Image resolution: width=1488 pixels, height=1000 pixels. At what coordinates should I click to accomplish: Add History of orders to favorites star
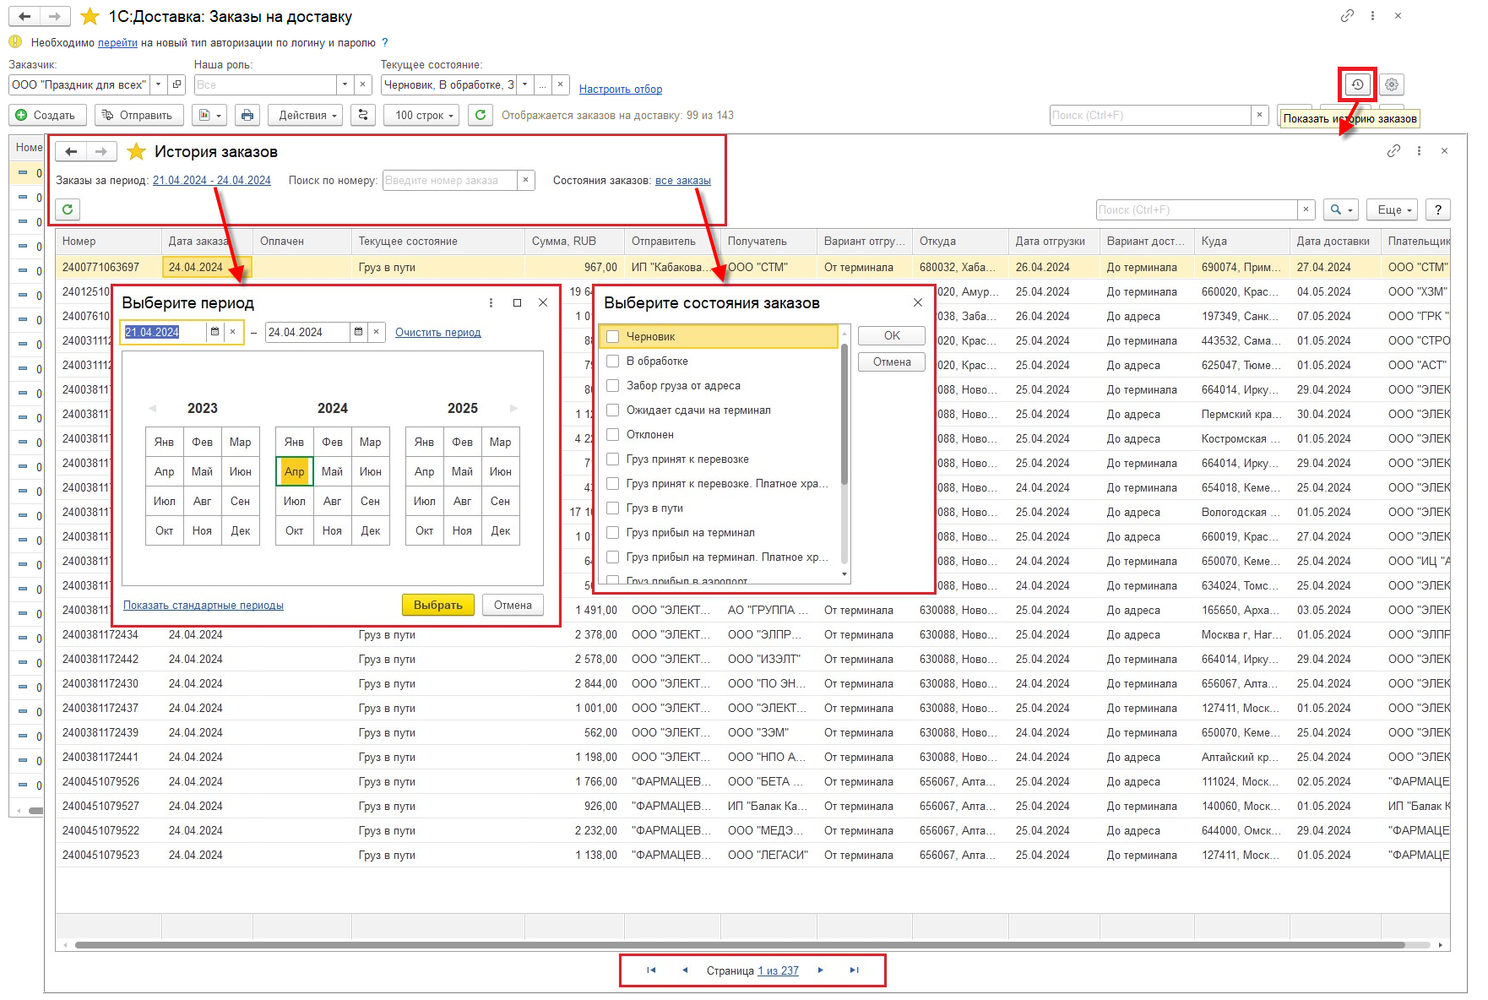coord(137,152)
